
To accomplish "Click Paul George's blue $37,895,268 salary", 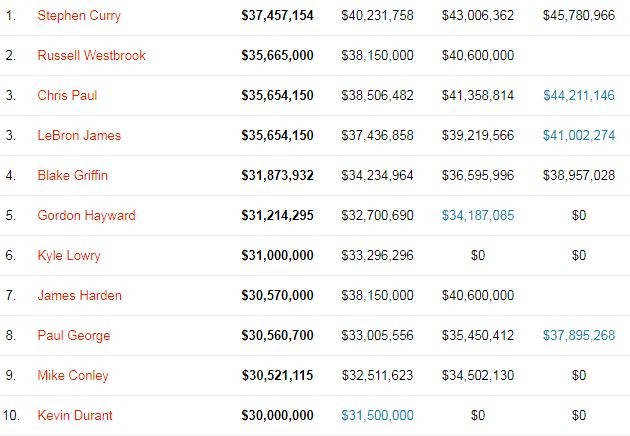I will pyautogui.click(x=579, y=336).
